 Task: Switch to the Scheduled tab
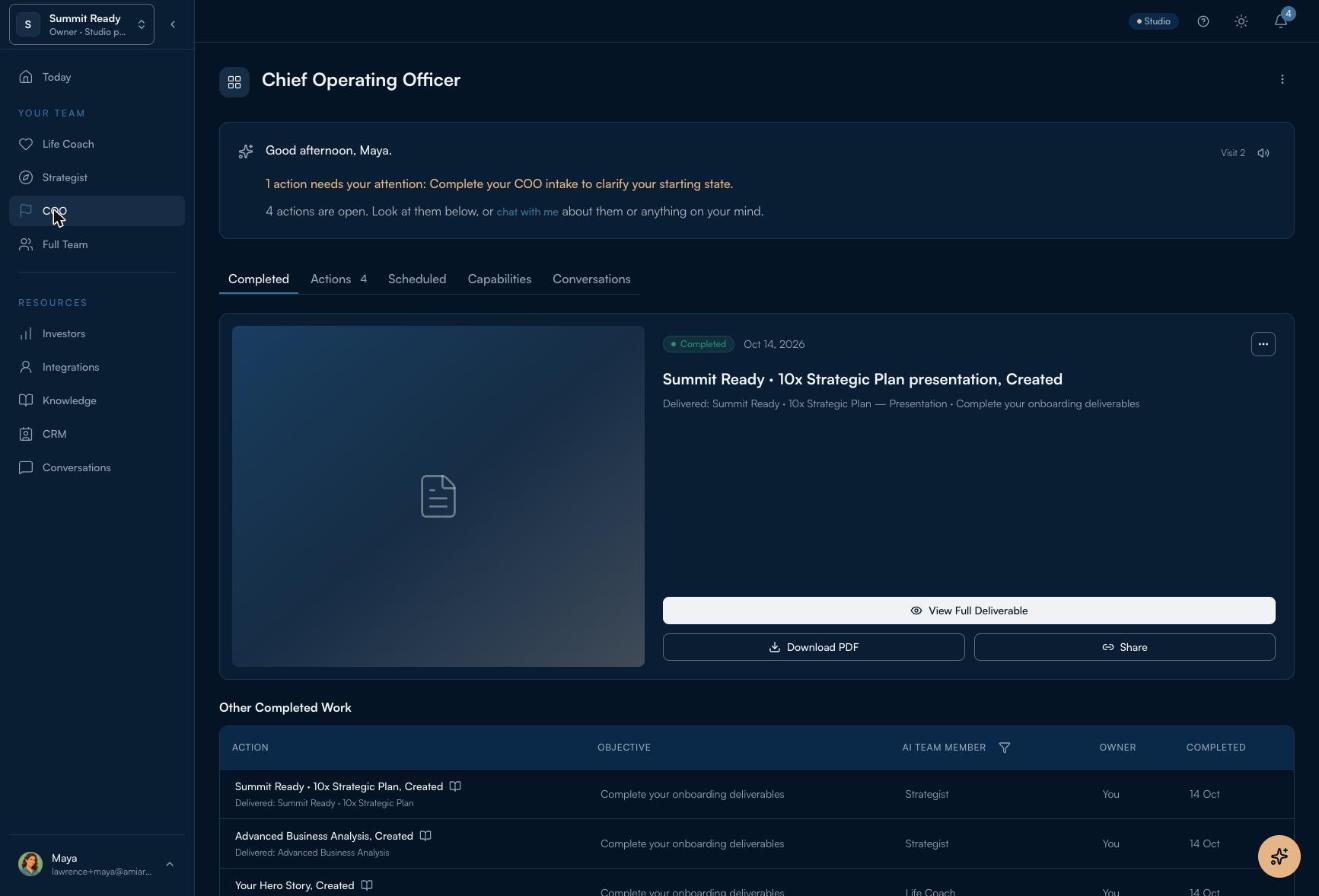pos(417,279)
